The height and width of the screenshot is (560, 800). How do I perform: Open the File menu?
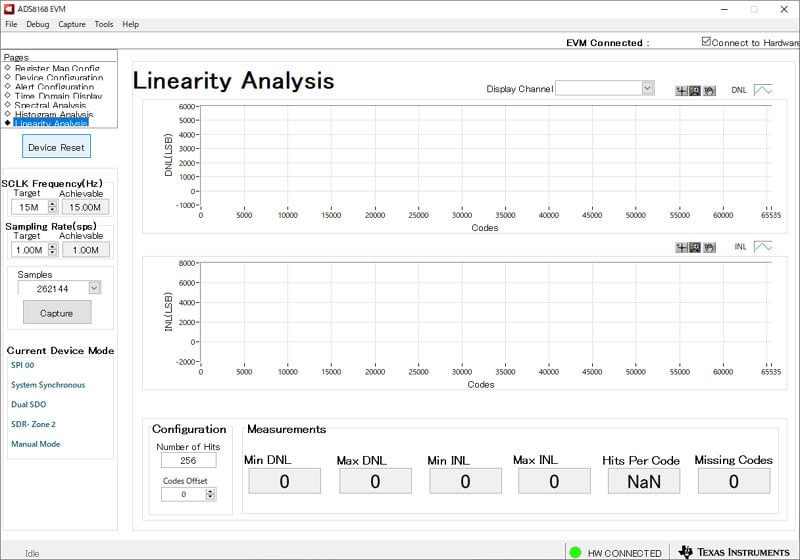pyautogui.click(x=11, y=24)
